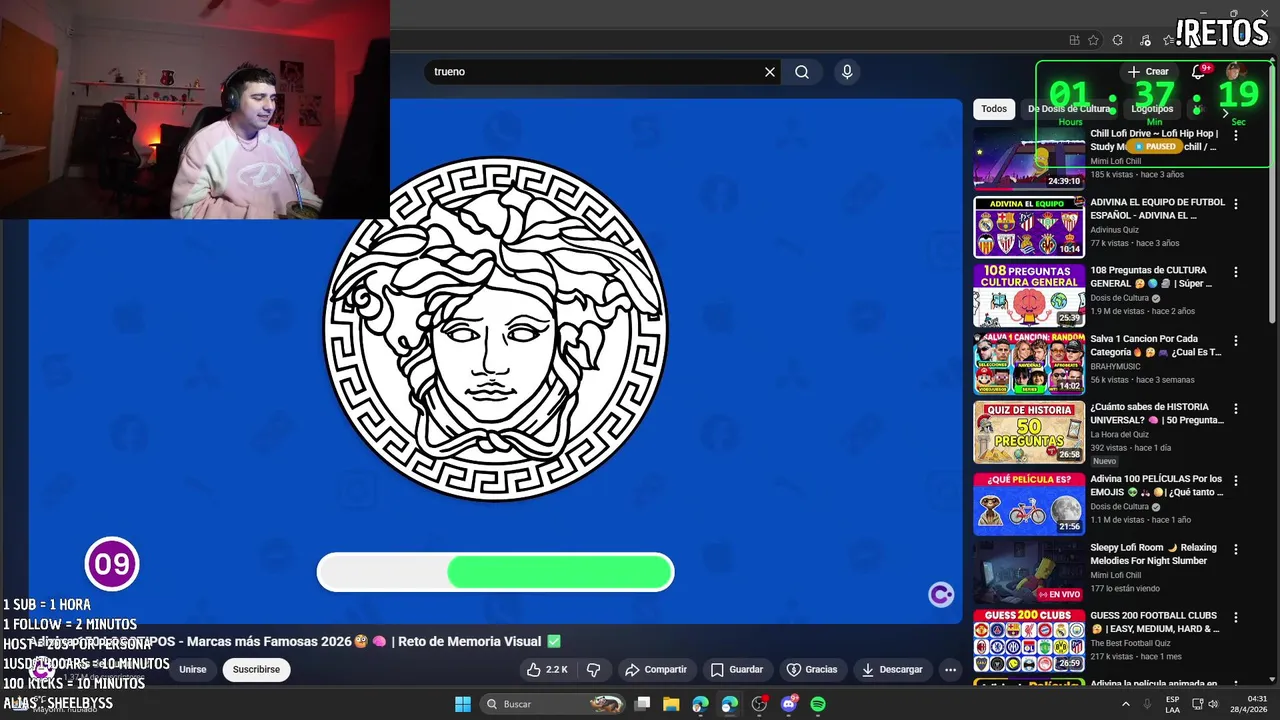Open the GUESS 200 CLUBS thumbnail
1280x720 pixels.
(x=1029, y=641)
